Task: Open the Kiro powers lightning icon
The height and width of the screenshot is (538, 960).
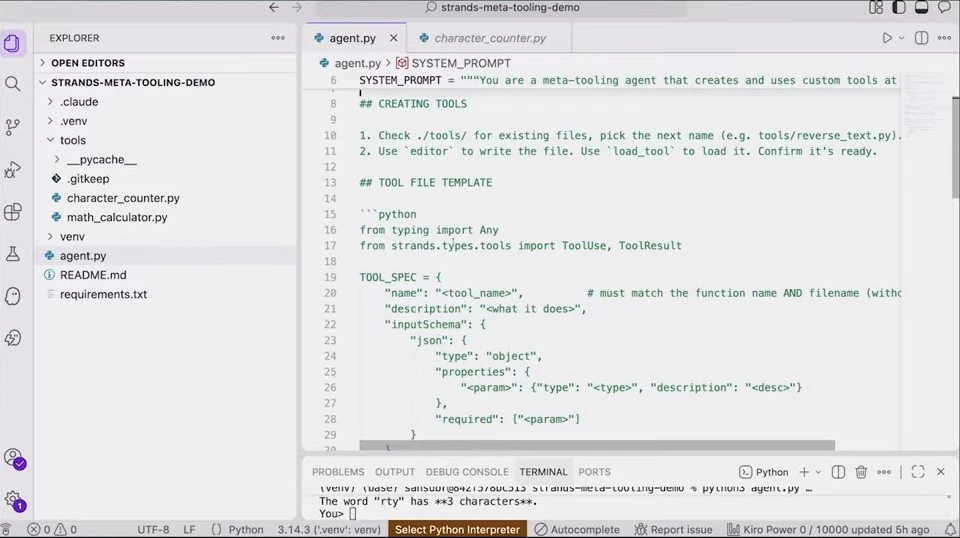Action: pyautogui.click(x=12, y=338)
